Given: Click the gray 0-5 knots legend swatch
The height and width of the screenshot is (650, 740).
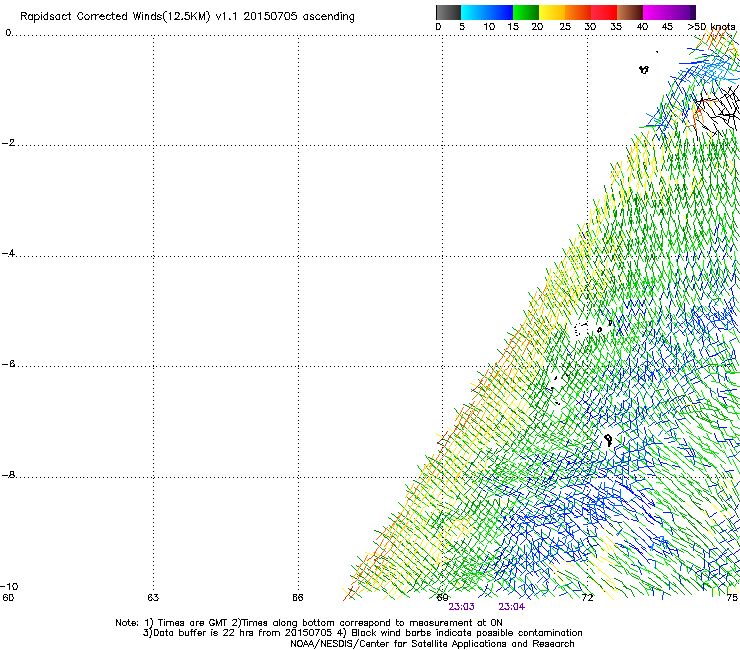Looking at the screenshot, I should click(448, 12).
